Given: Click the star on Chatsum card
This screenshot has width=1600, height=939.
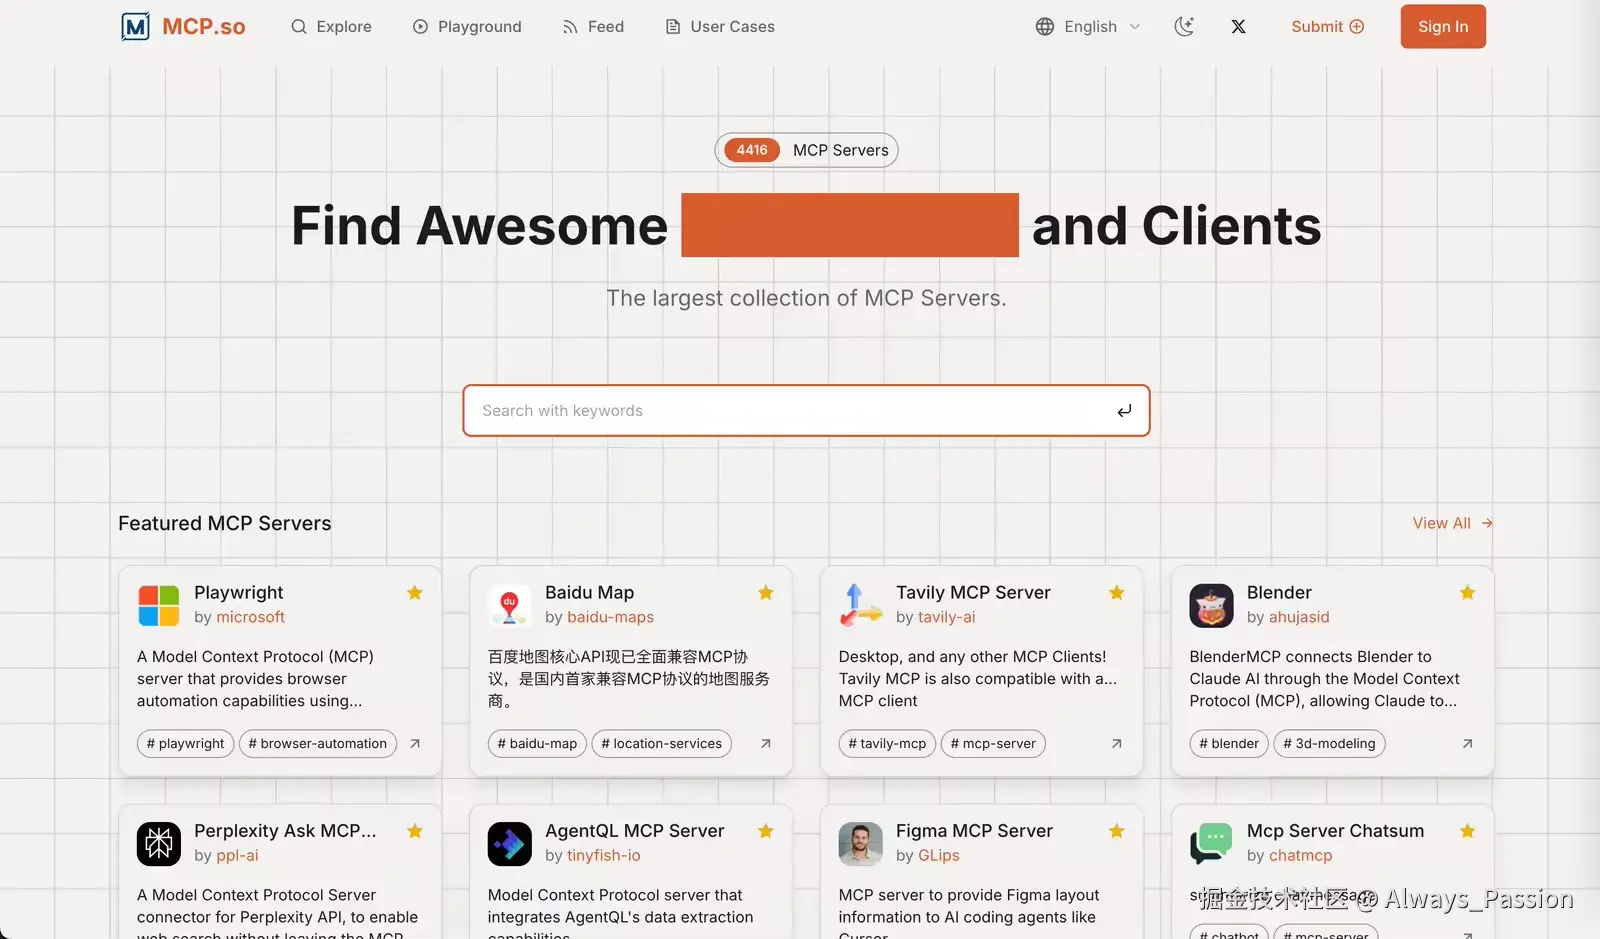Looking at the screenshot, I should pos(1468,831).
